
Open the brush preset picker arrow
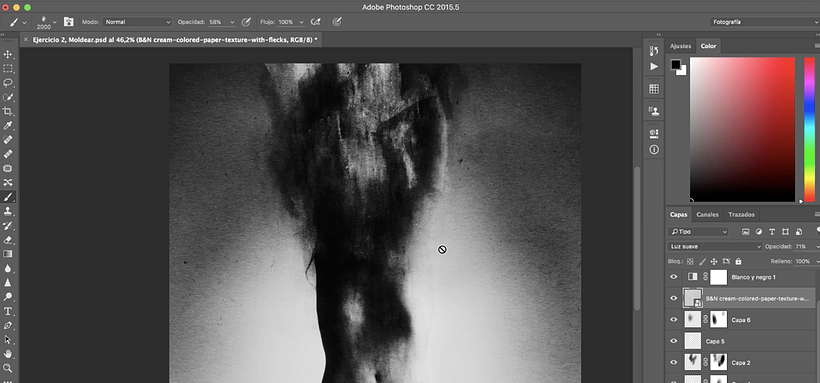tap(54, 22)
